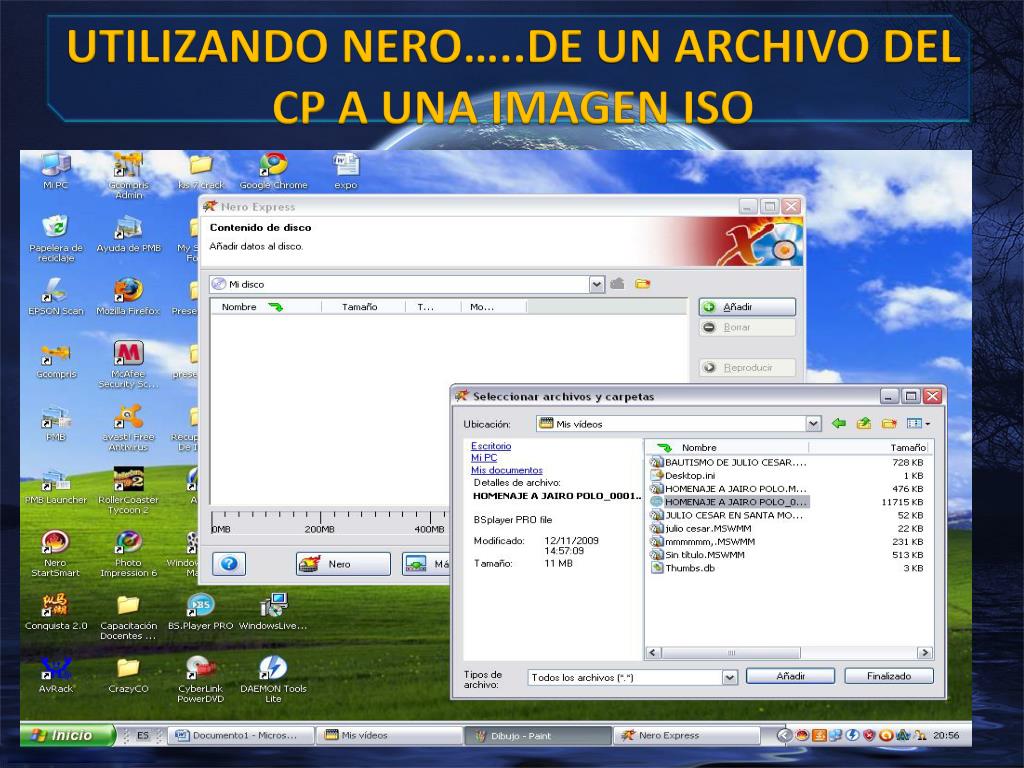The width and height of the screenshot is (1024, 768).
Task: Select julio cesar.MSWMM file
Action: click(x=787, y=528)
